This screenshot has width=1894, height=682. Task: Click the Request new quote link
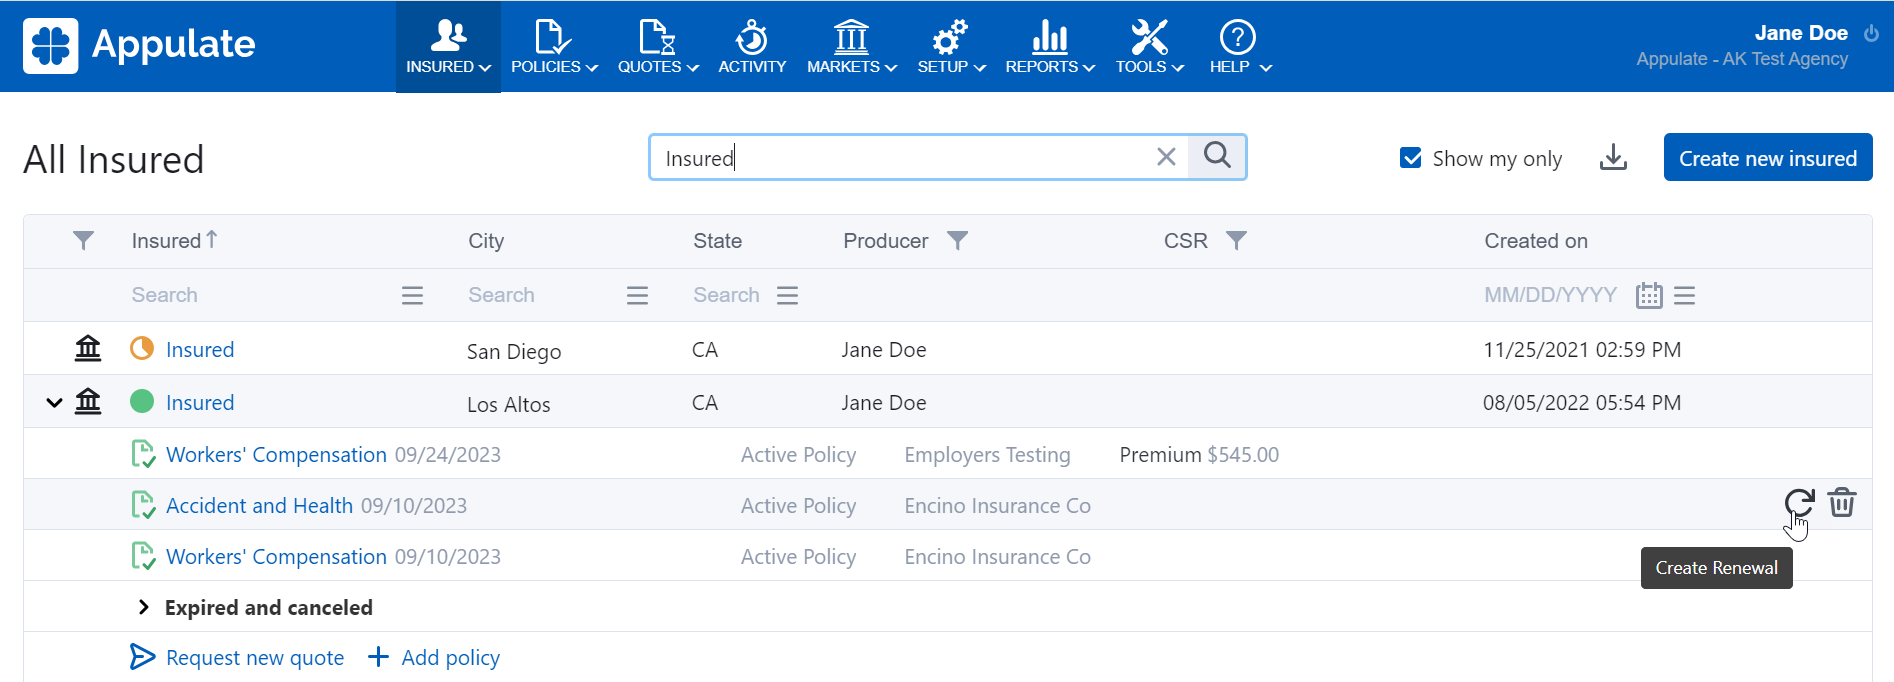[254, 658]
